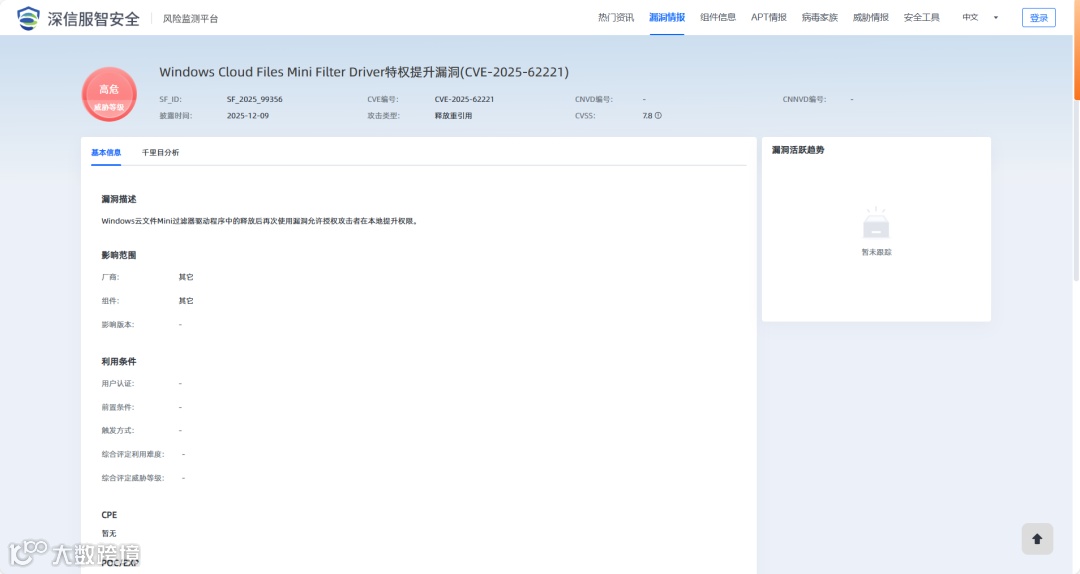The width and height of the screenshot is (1080, 574).
Task: Click the 前置条件 label
Action: pos(118,407)
